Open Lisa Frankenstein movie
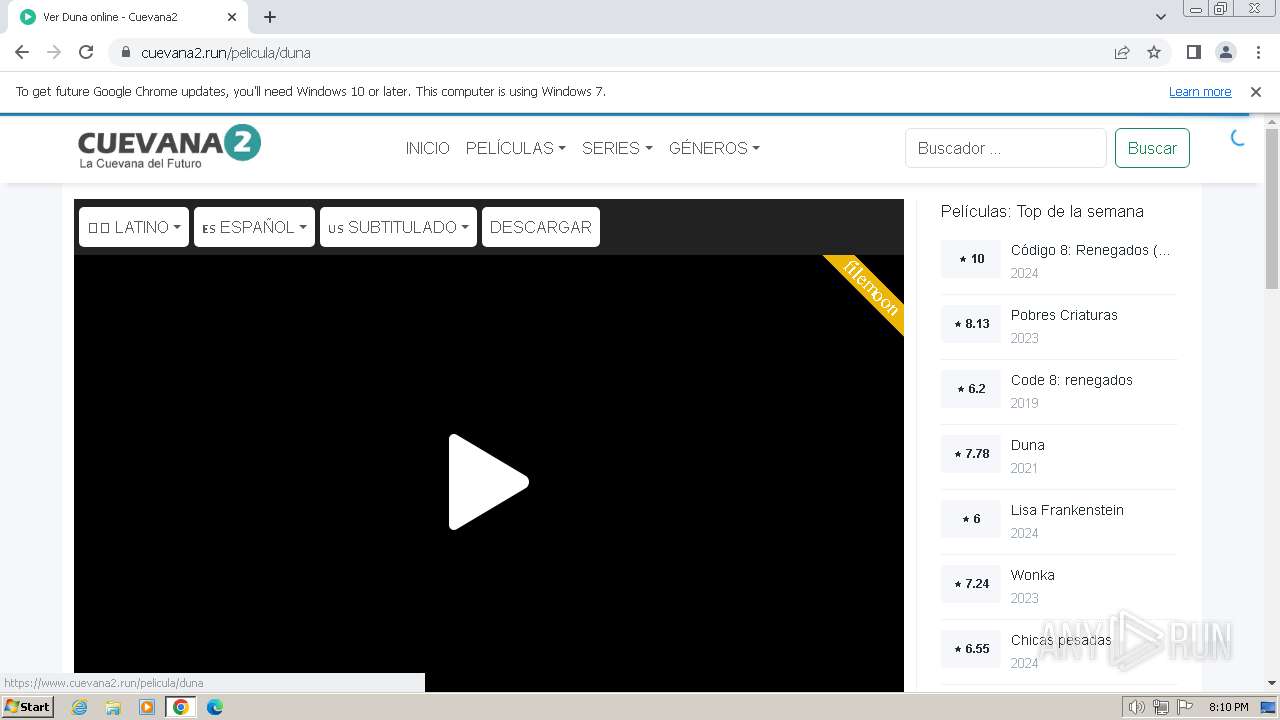The height and width of the screenshot is (720, 1280). coord(1067,510)
